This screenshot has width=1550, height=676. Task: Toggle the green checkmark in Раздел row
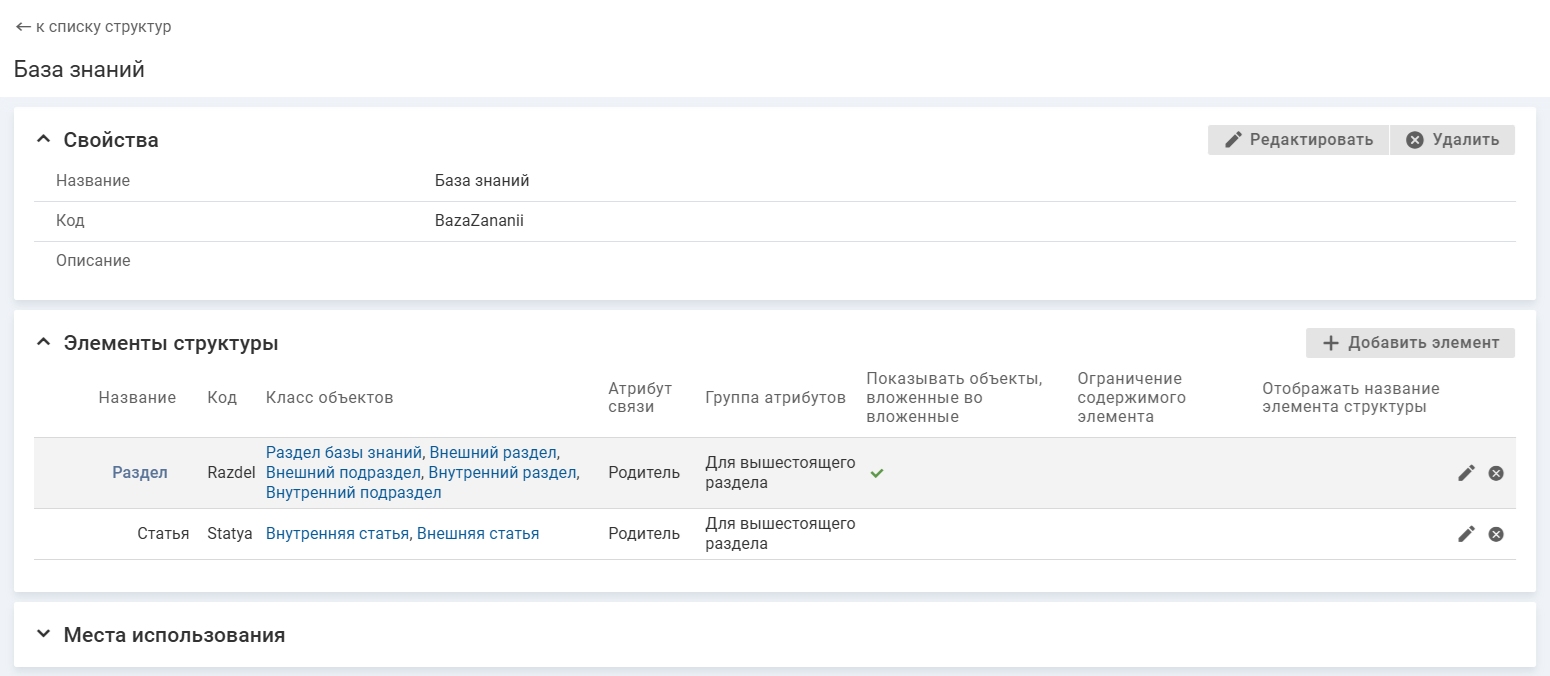[x=877, y=473]
